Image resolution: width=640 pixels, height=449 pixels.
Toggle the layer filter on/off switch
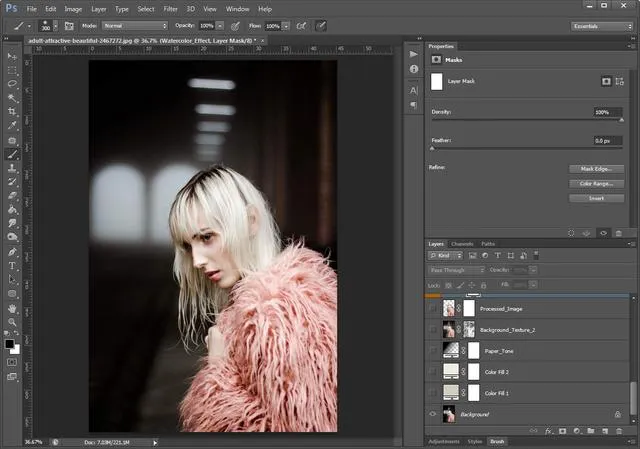[536, 255]
